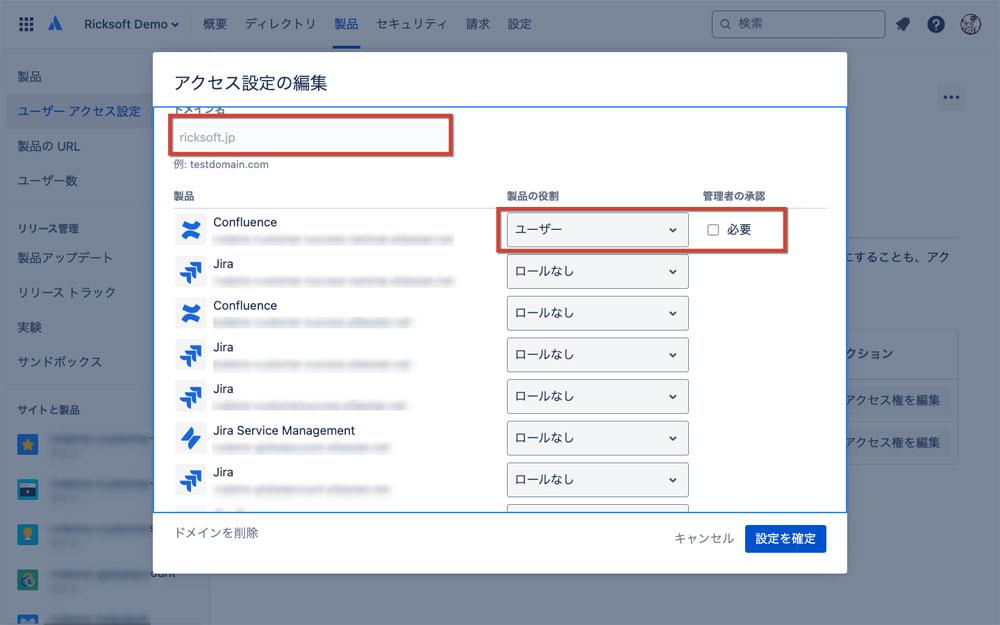Screen dimensions: 1000x625
Task: Confirm with the 設定を確定 button
Action: click(785, 539)
